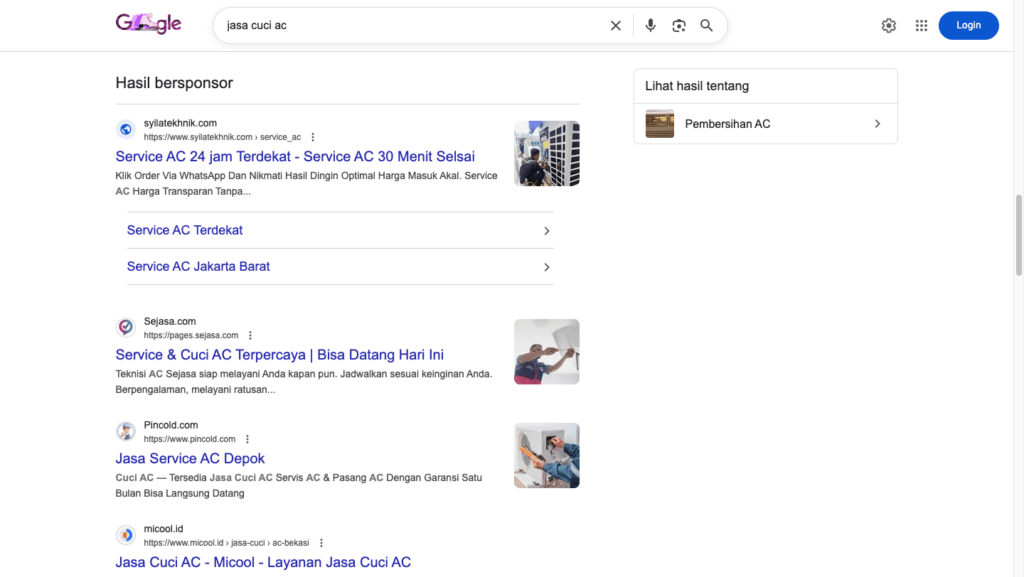Click chevron arrow beside Pembersihan AC

(x=878, y=124)
